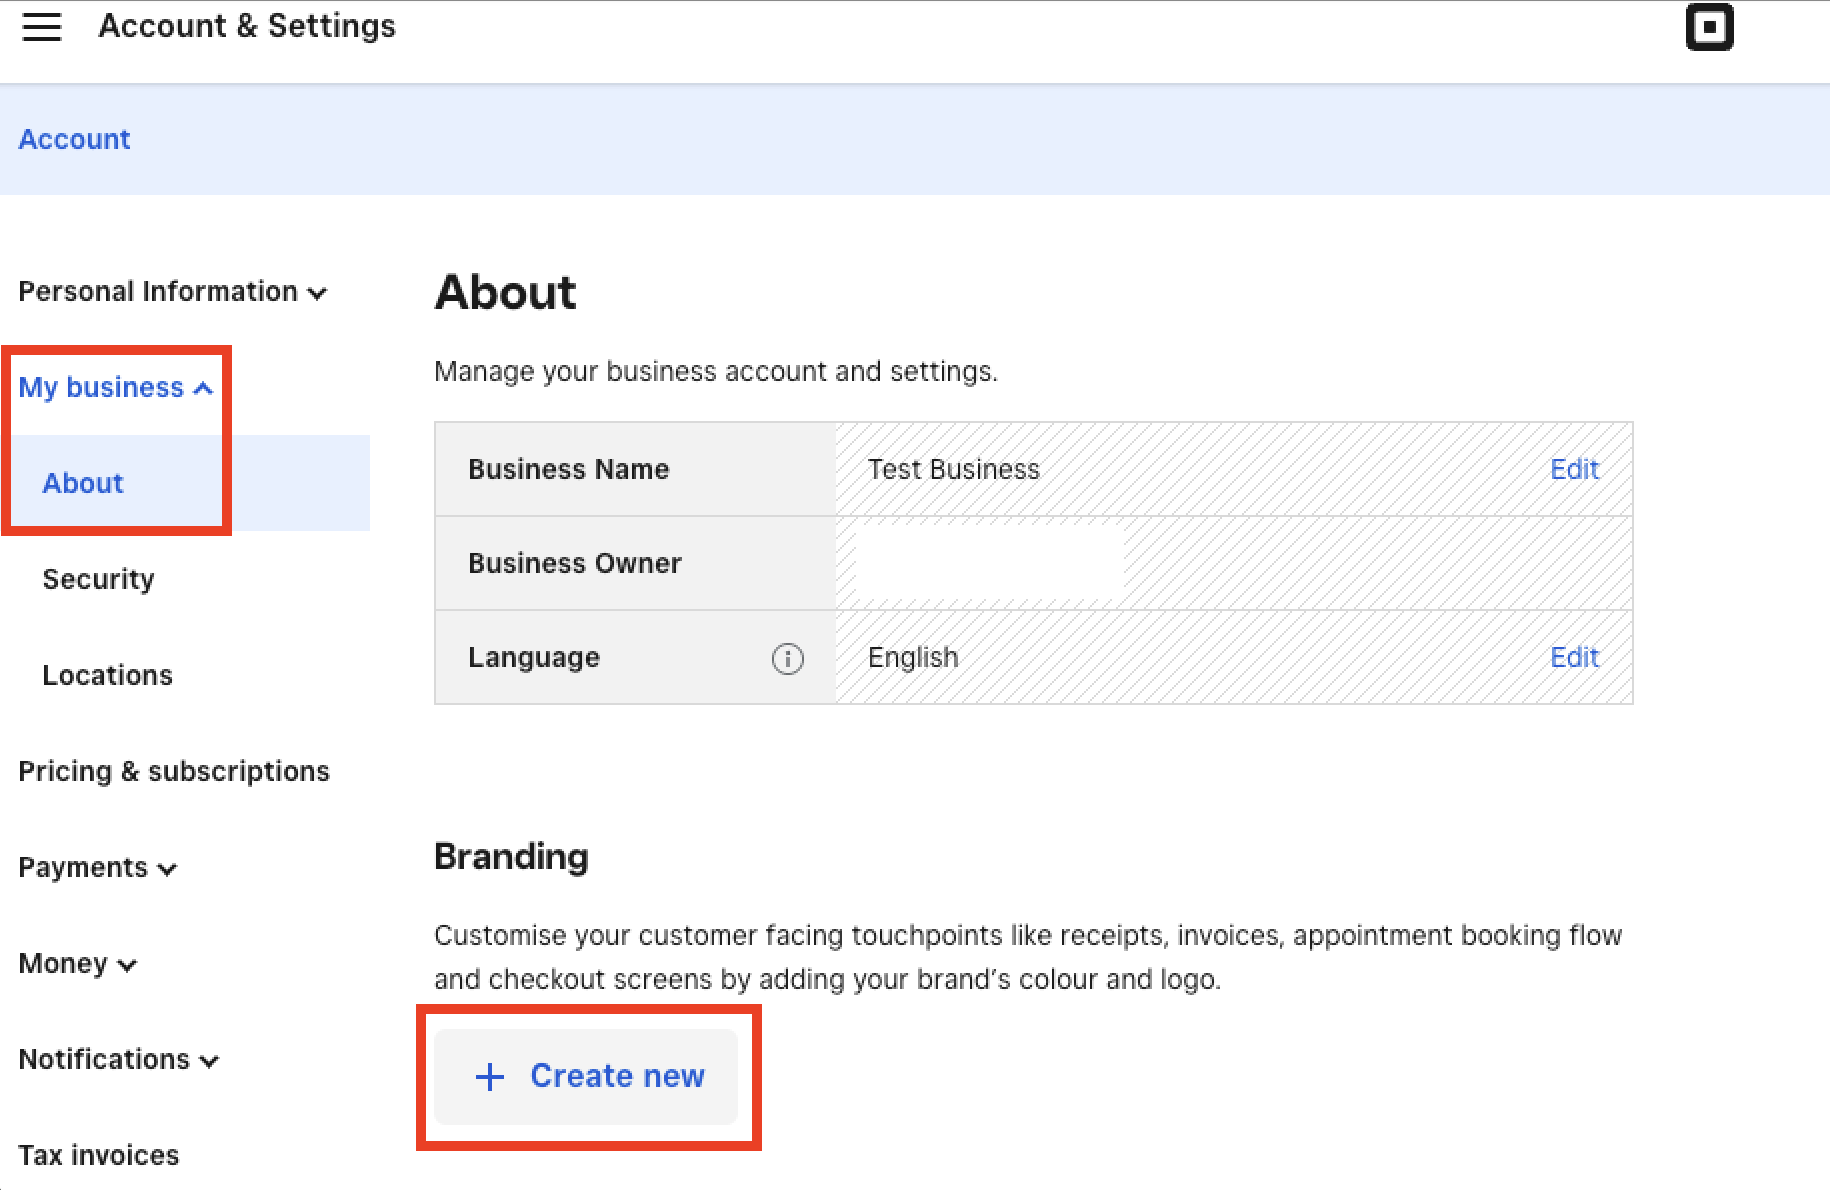Edit the Business Name
The height and width of the screenshot is (1190, 1830).
point(1573,469)
